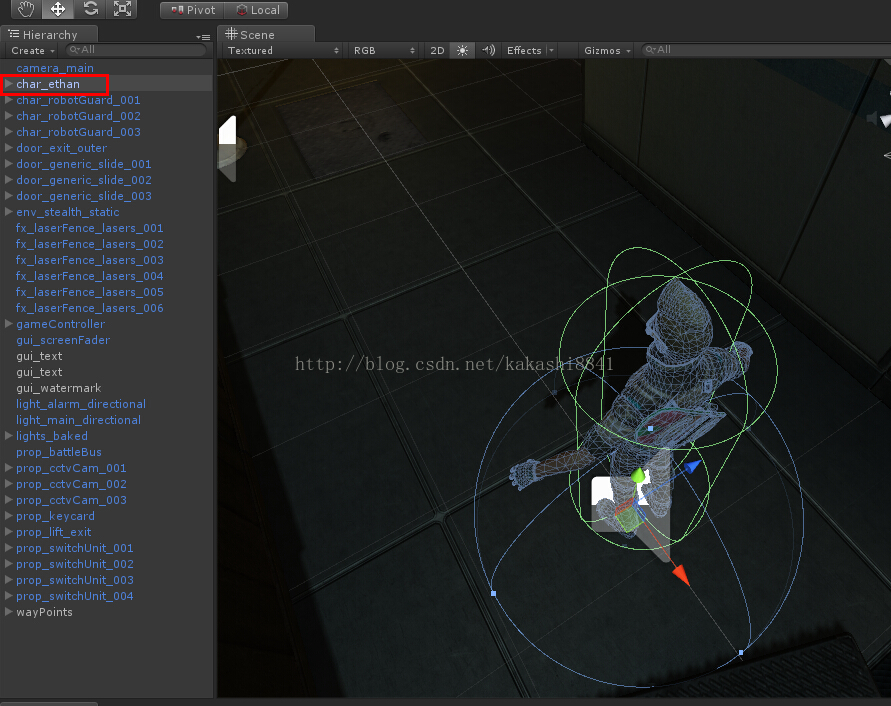Select door_generic_slide_001

pos(84,164)
